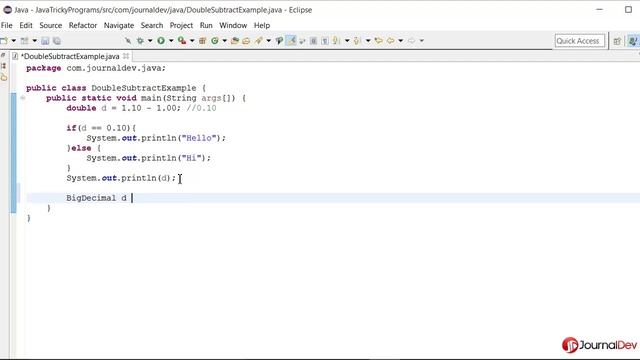Click the Eclipse logo in title bar

click(x=7, y=10)
